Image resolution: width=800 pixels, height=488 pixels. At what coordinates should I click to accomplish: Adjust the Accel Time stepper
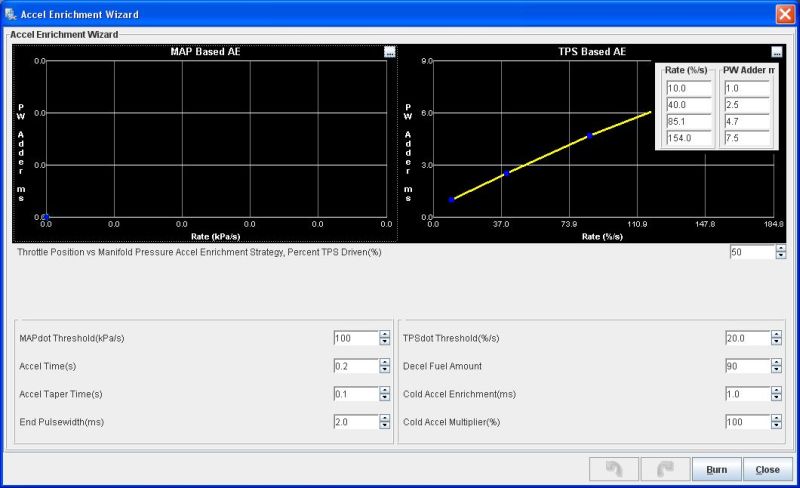[x=384, y=366]
